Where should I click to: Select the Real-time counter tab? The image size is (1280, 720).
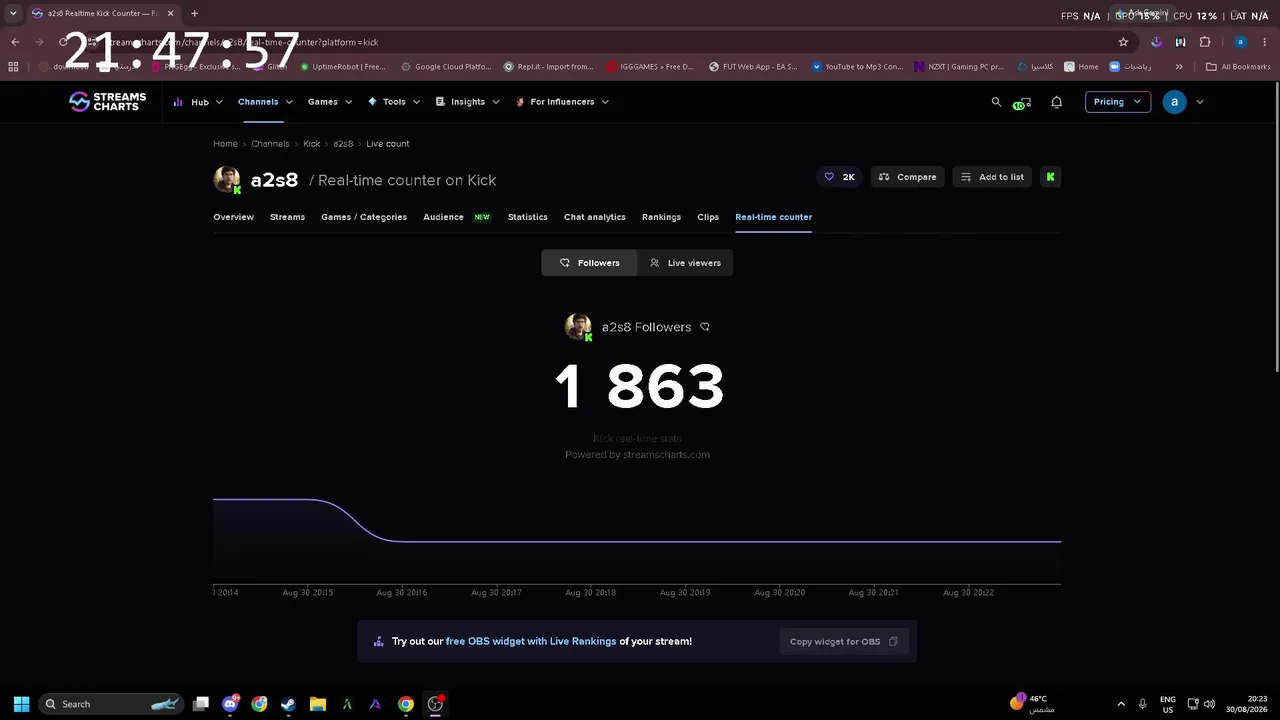tap(773, 217)
